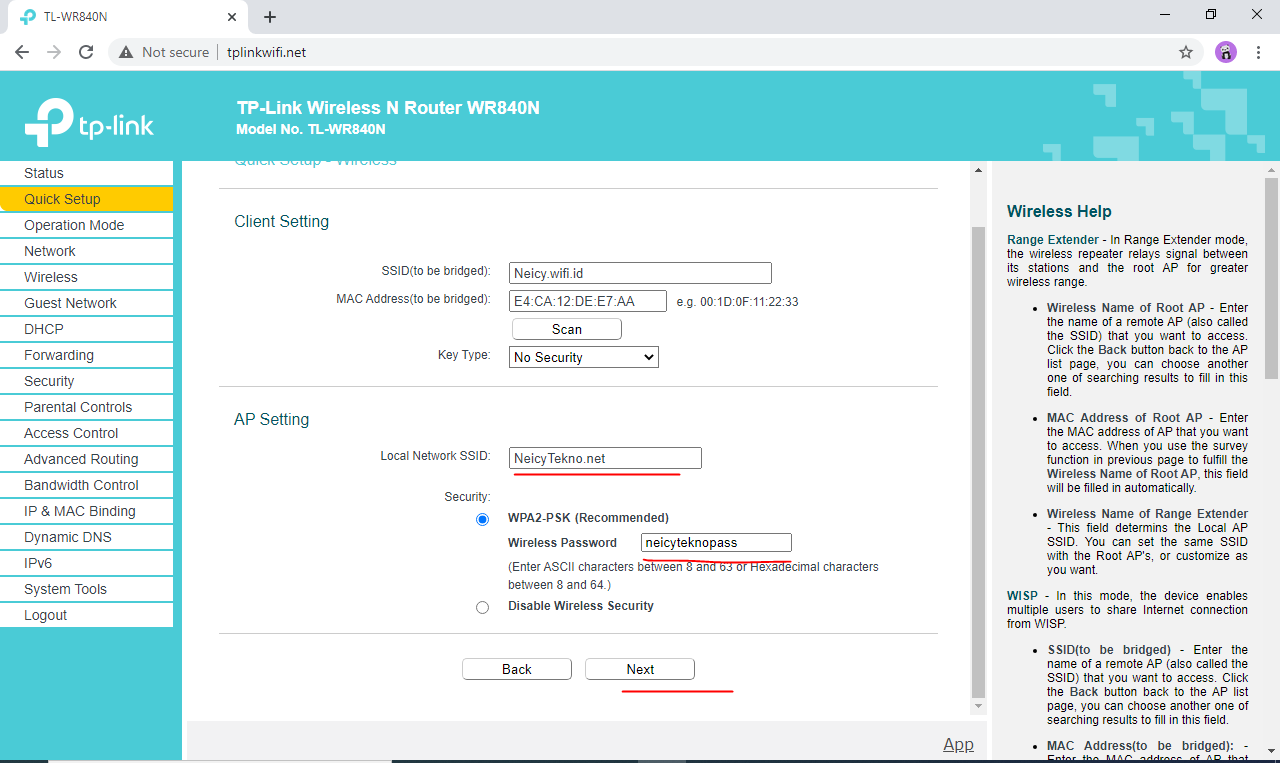The height and width of the screenshot is (763, 1280).
Task: Click the address bar URL
Action: (x=266, y=52)
